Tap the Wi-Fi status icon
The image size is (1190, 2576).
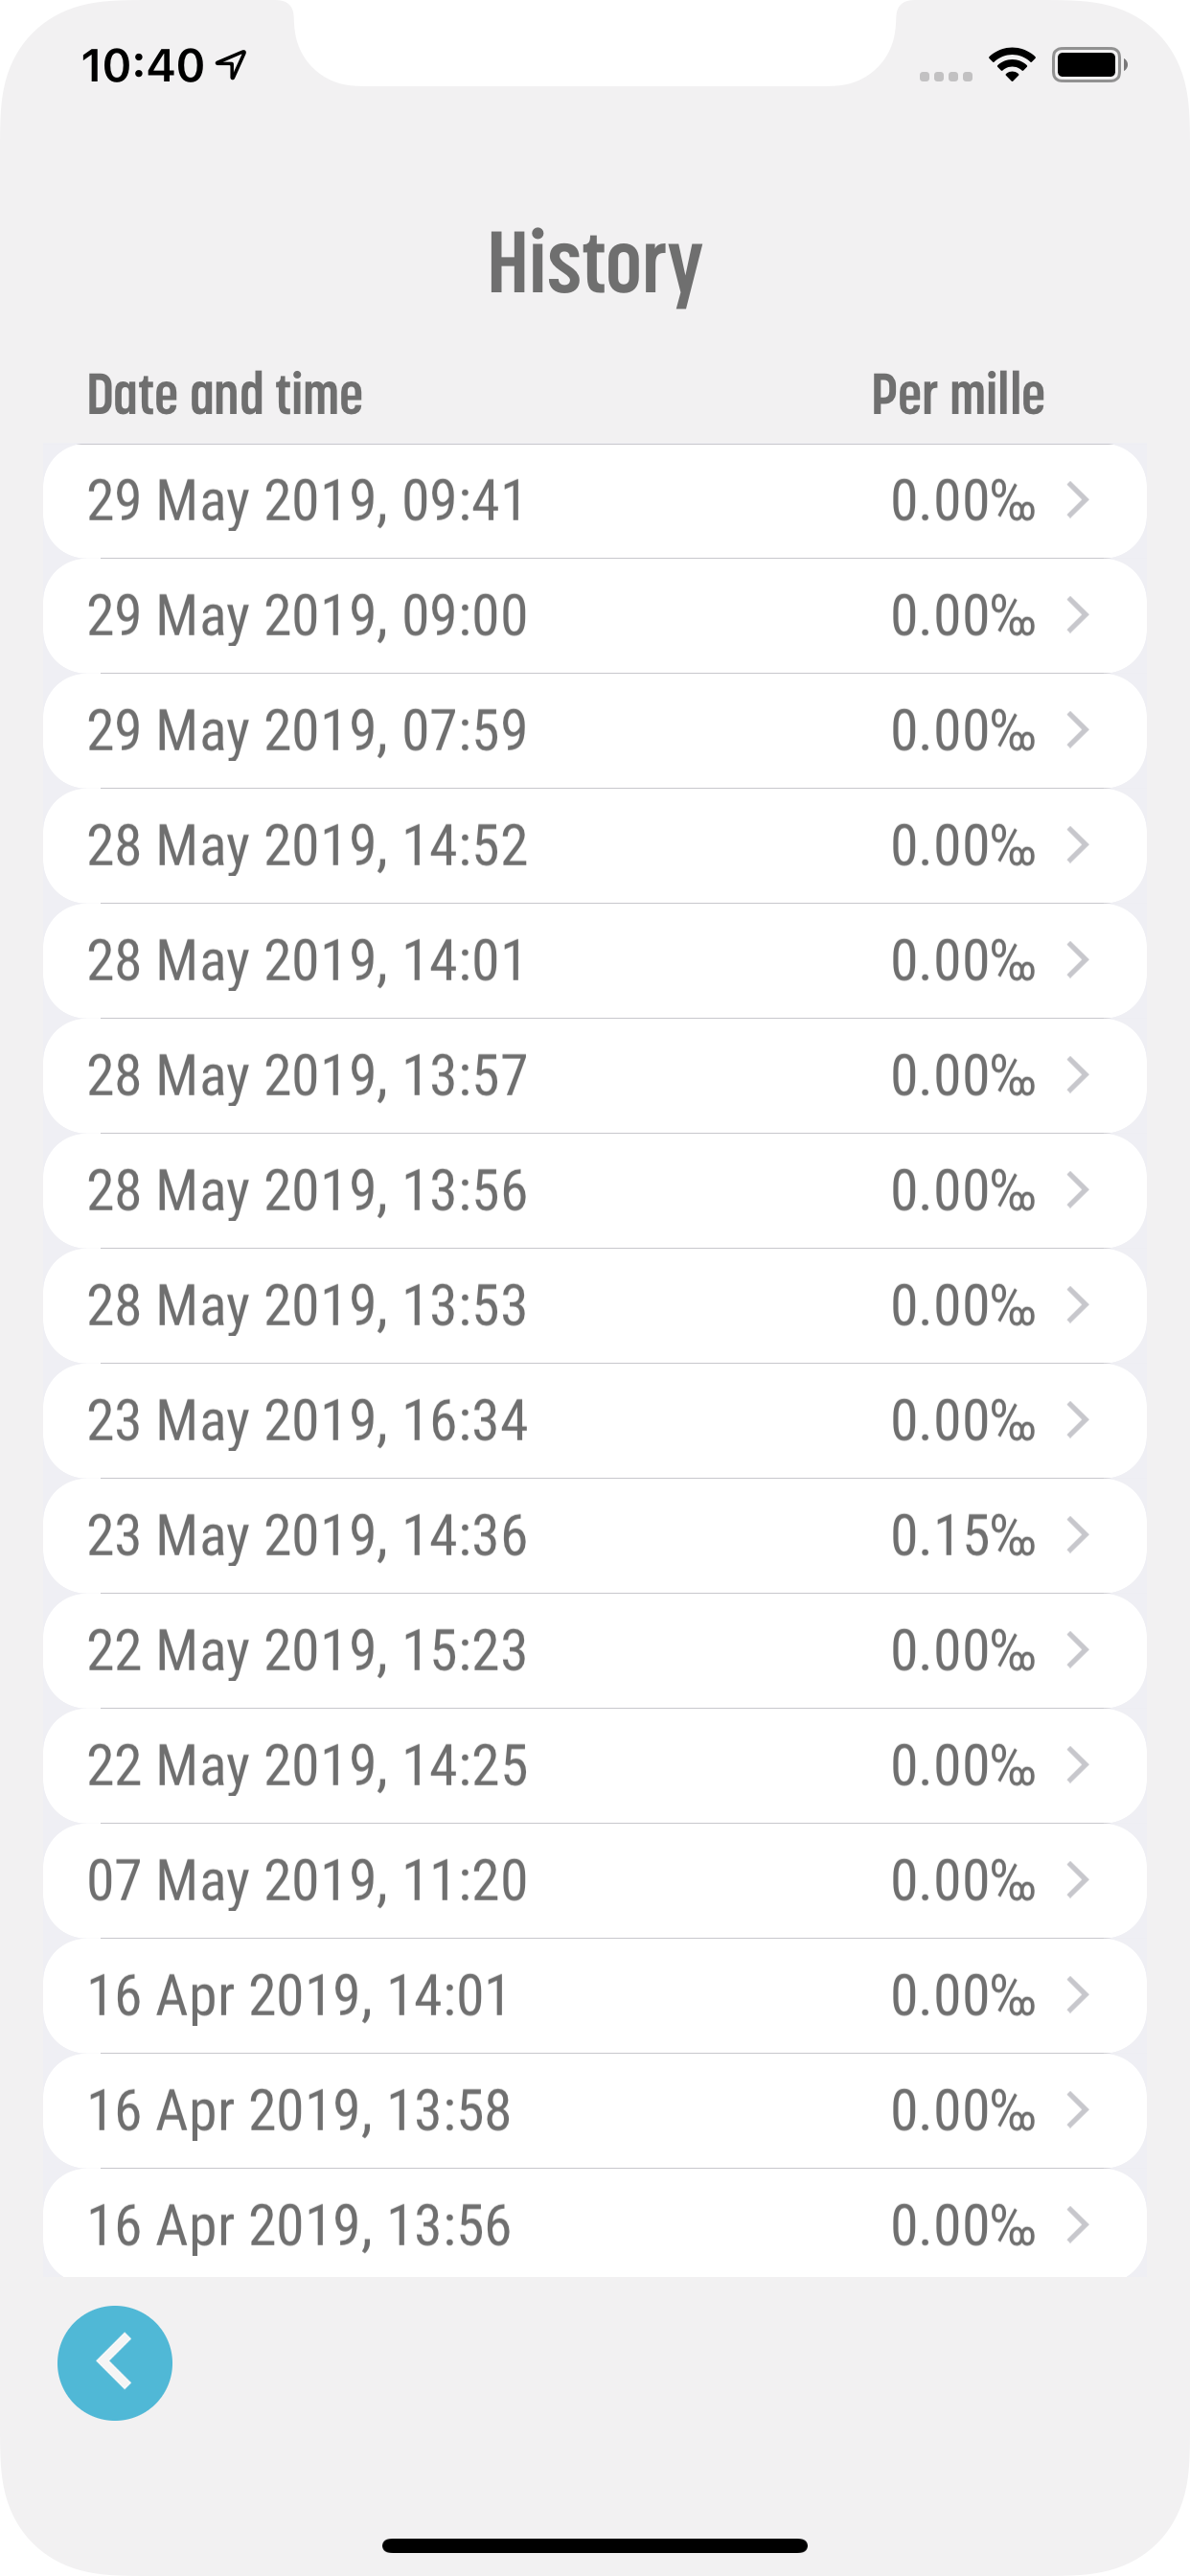(x=1011, y=65)
